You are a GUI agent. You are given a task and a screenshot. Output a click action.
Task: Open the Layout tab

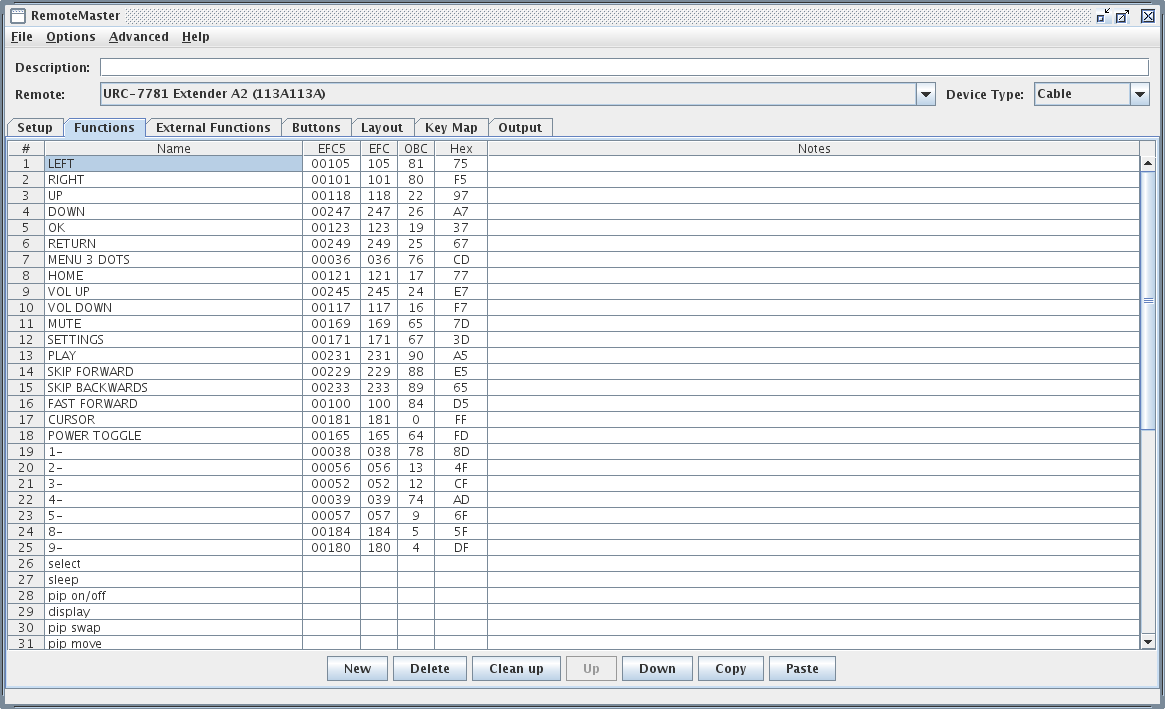point(381,128)
